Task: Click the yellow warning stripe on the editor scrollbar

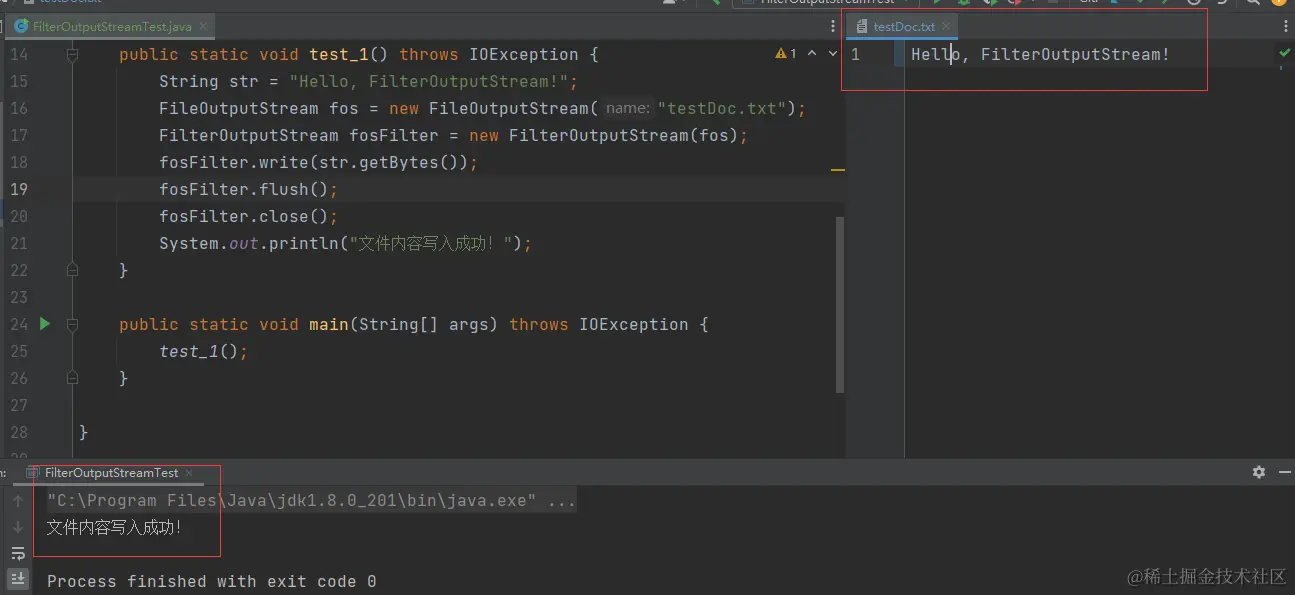Action: 838,170
